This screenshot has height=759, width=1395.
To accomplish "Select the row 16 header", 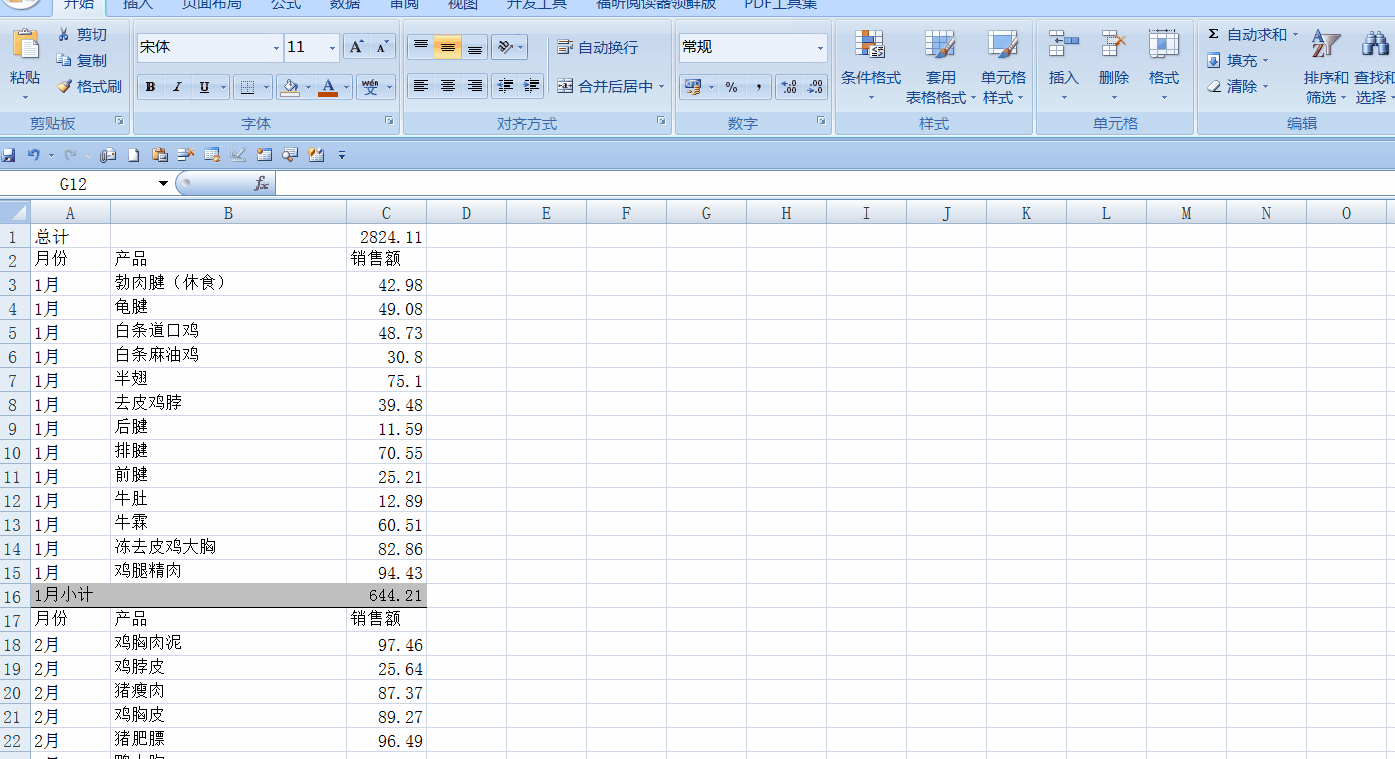I will point(14,596).
